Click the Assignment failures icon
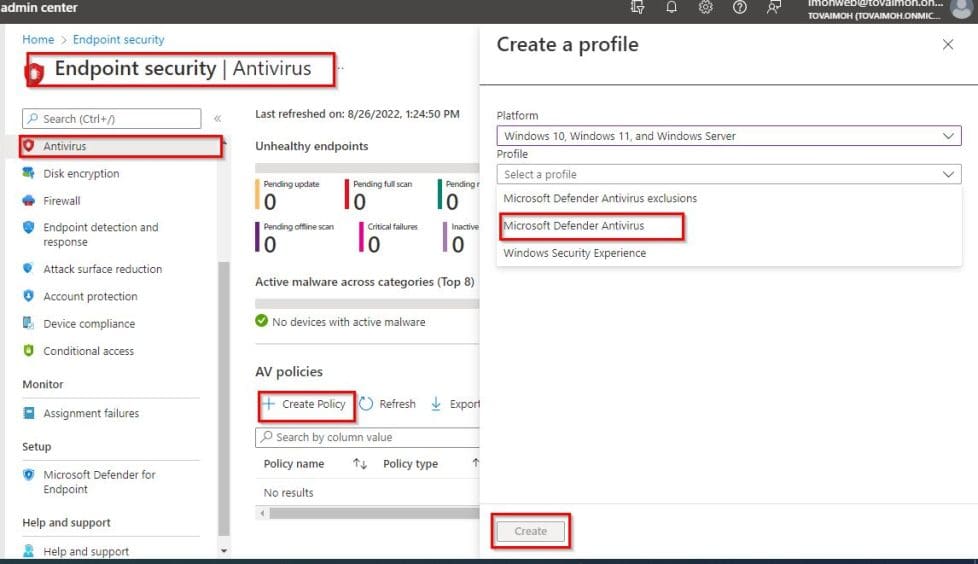This screenshot has height=564, width=978. tap(28, 413)
